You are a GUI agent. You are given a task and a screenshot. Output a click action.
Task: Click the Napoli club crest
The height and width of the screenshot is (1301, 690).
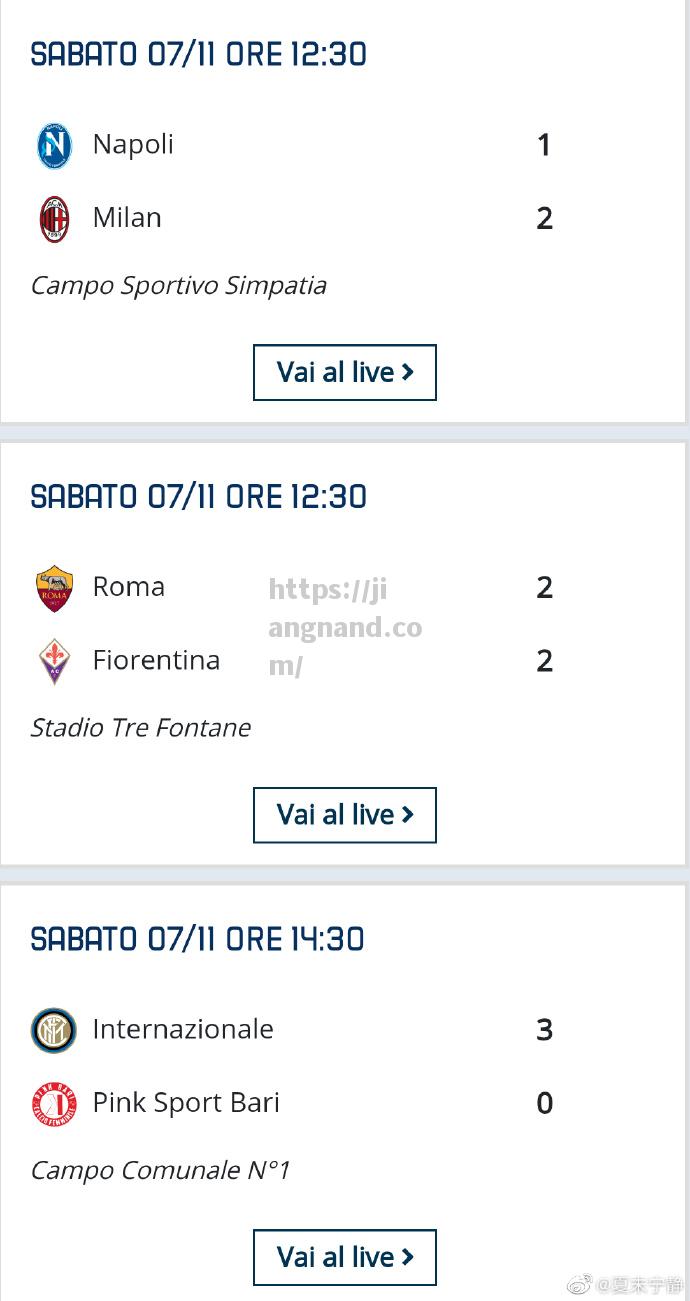(54, 145)
